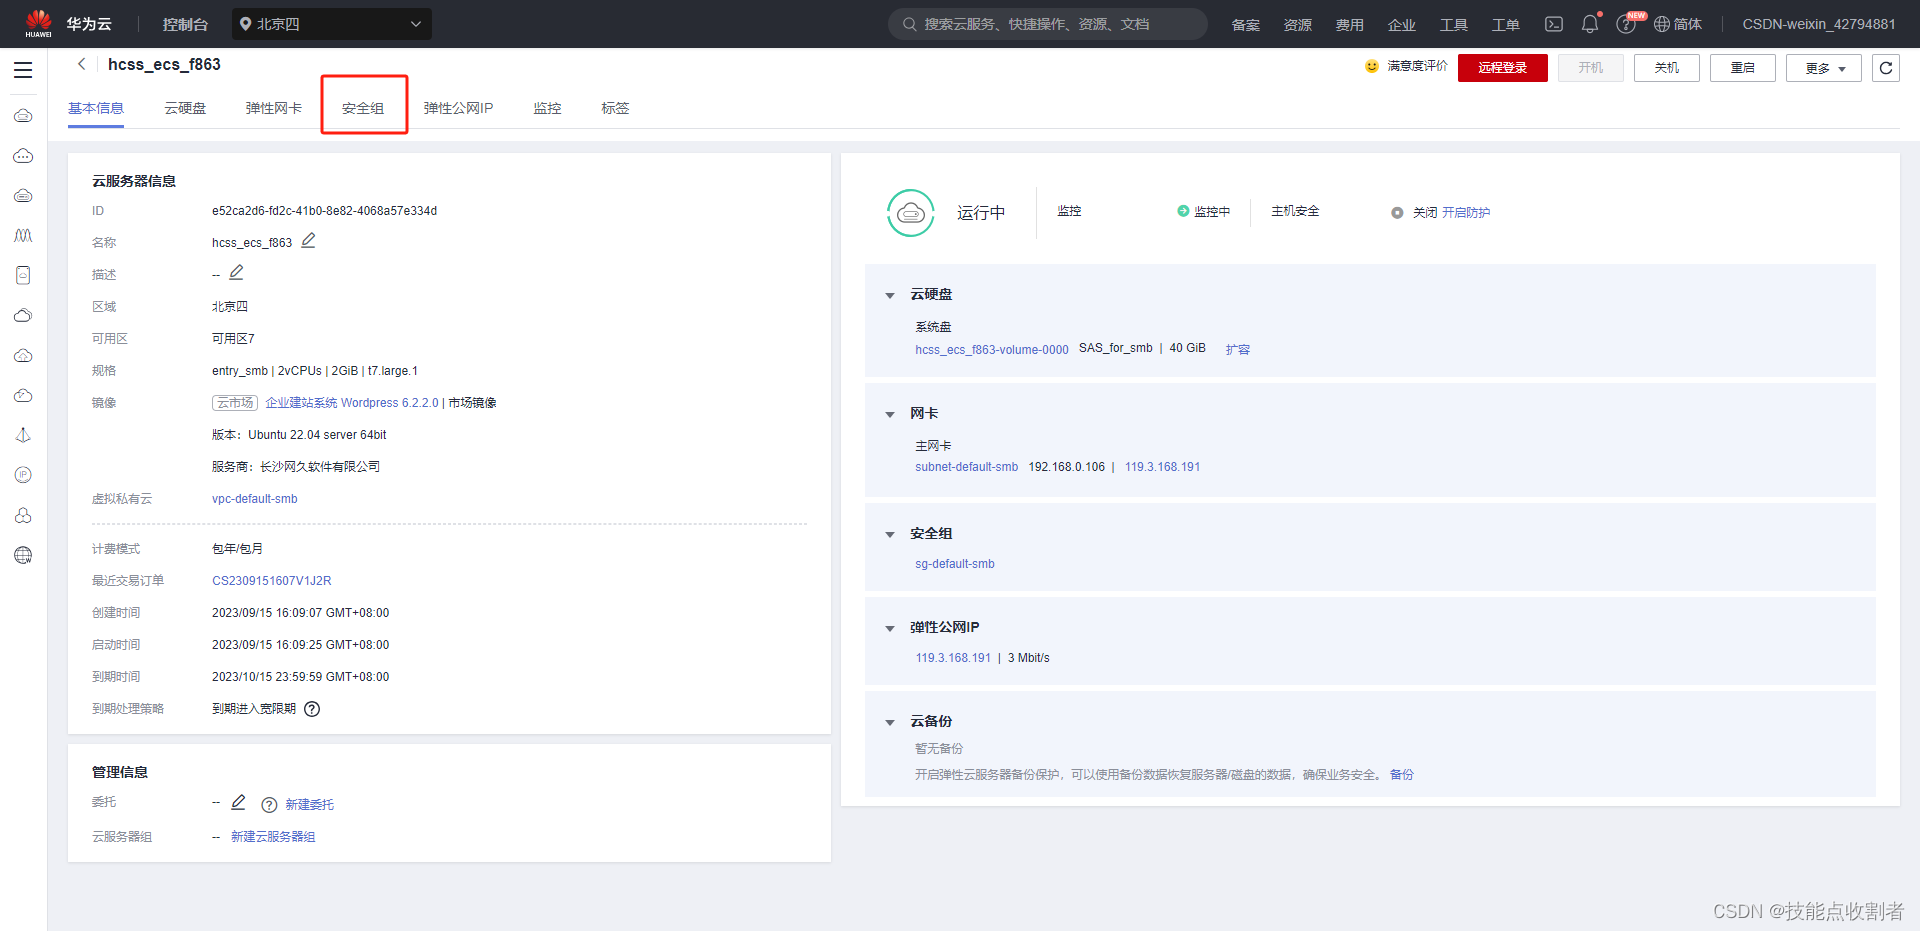1920x931 pixels.
Task: Open the cloud shell terminal icon in the top bar
Action: point(1554,24)
